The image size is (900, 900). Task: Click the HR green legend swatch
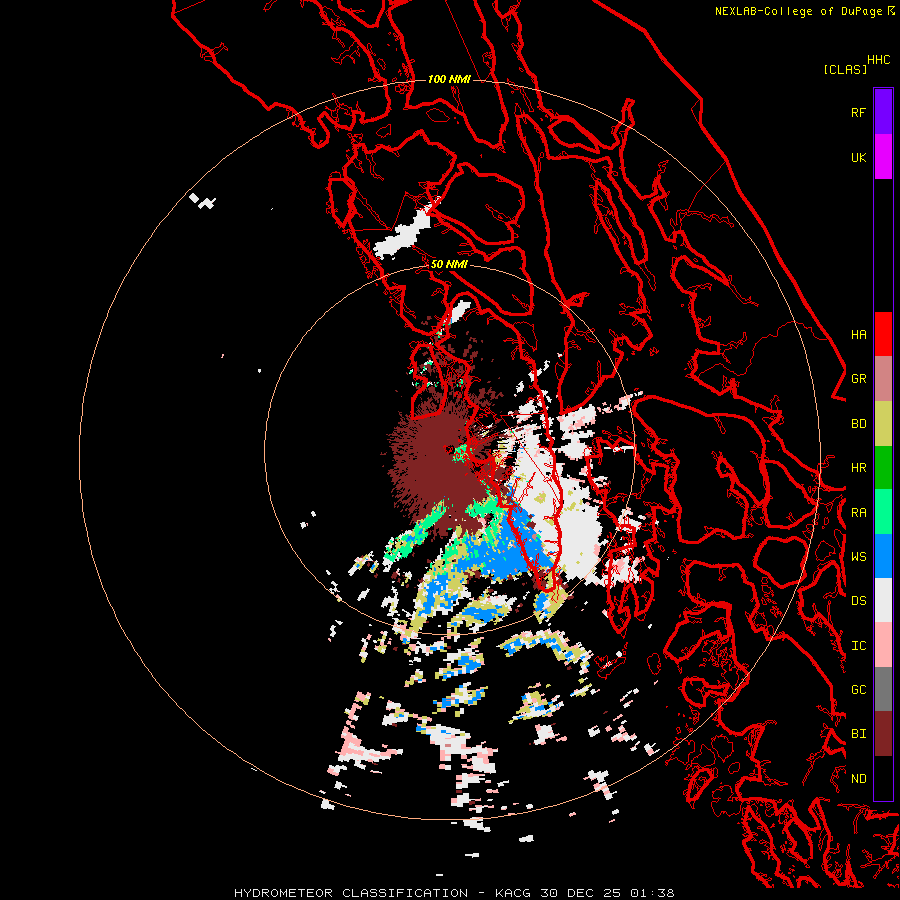click(x=883, y=468)
